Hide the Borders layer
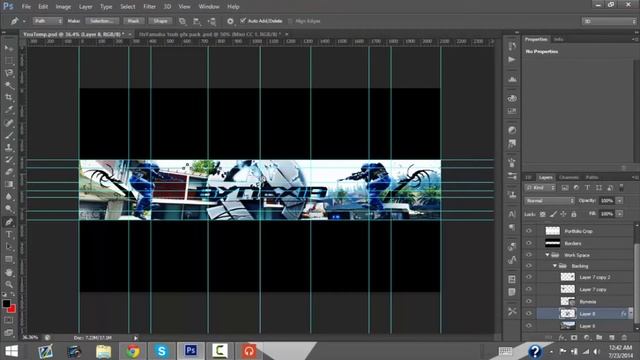This screenshot has width=640, height=360. 529,243
